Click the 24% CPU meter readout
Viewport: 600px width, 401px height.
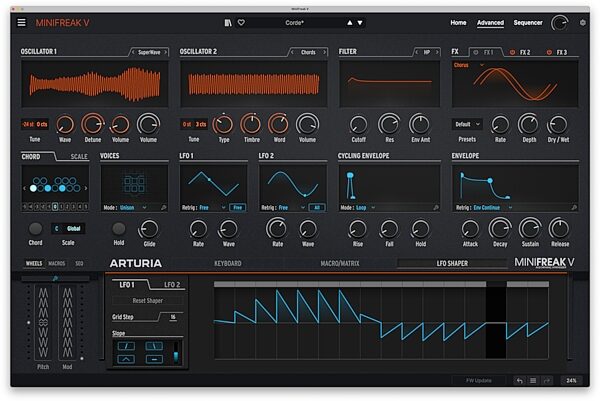coord(571,380)
